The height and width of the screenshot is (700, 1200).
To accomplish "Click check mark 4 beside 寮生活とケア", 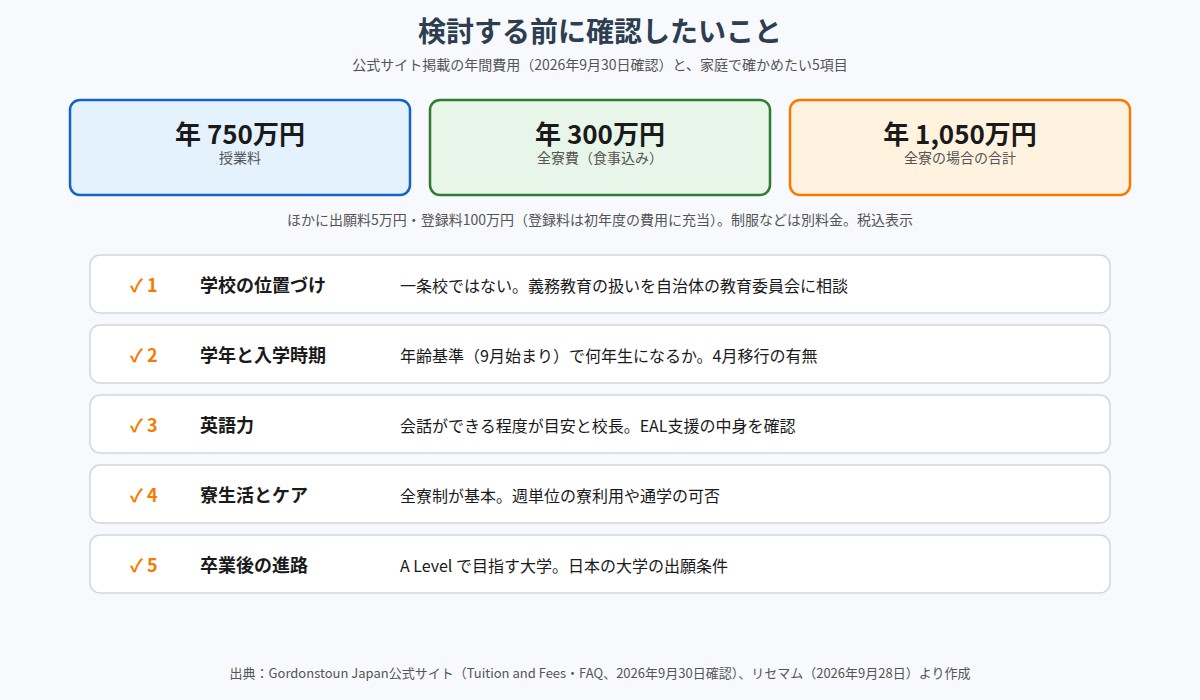I will (x=143, y=495).
